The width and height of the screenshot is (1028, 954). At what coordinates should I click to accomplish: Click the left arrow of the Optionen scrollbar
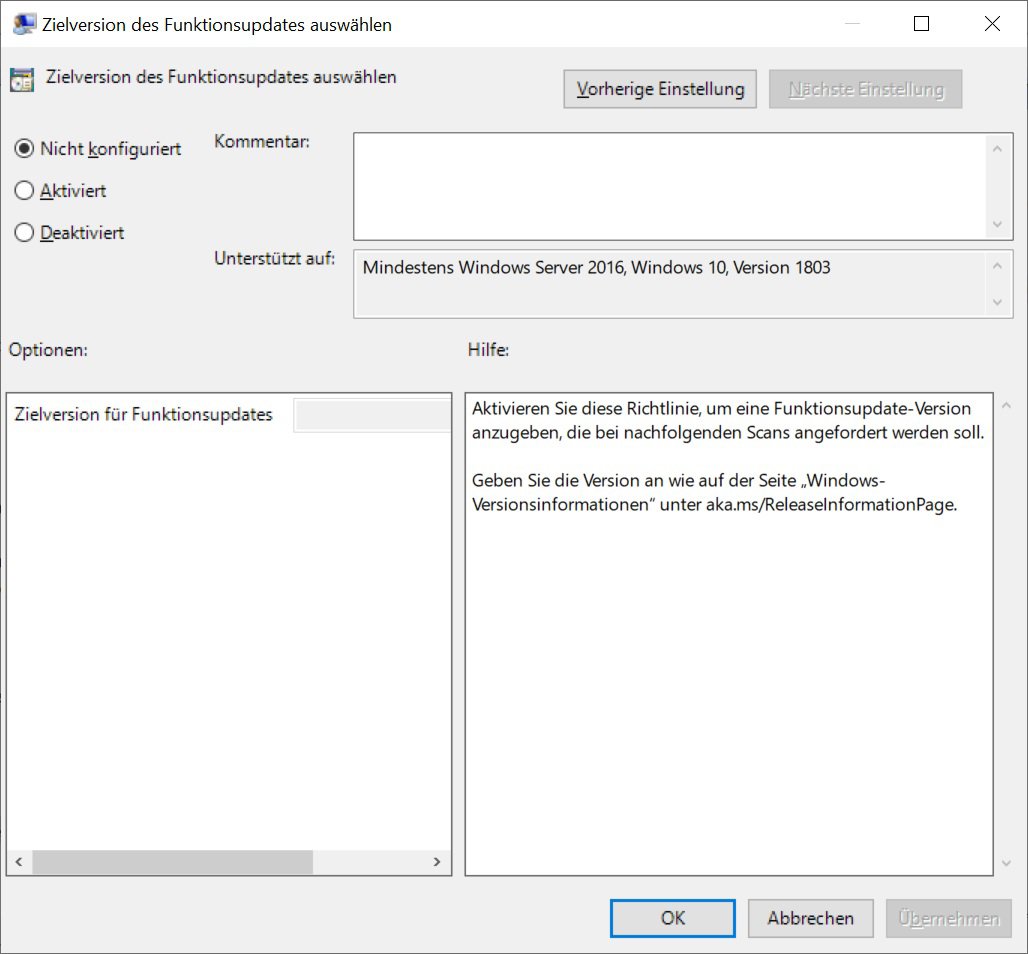[17, 861]
